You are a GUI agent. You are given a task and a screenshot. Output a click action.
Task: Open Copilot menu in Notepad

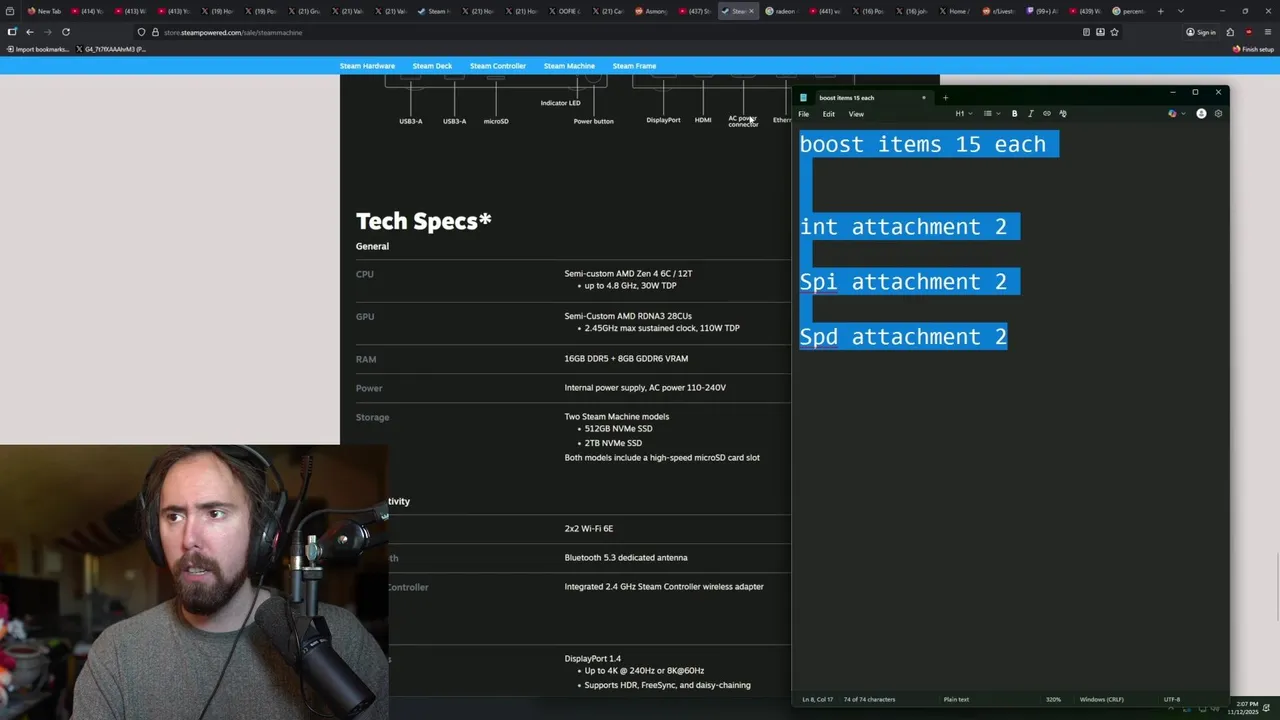click(x=1177, y=114)
